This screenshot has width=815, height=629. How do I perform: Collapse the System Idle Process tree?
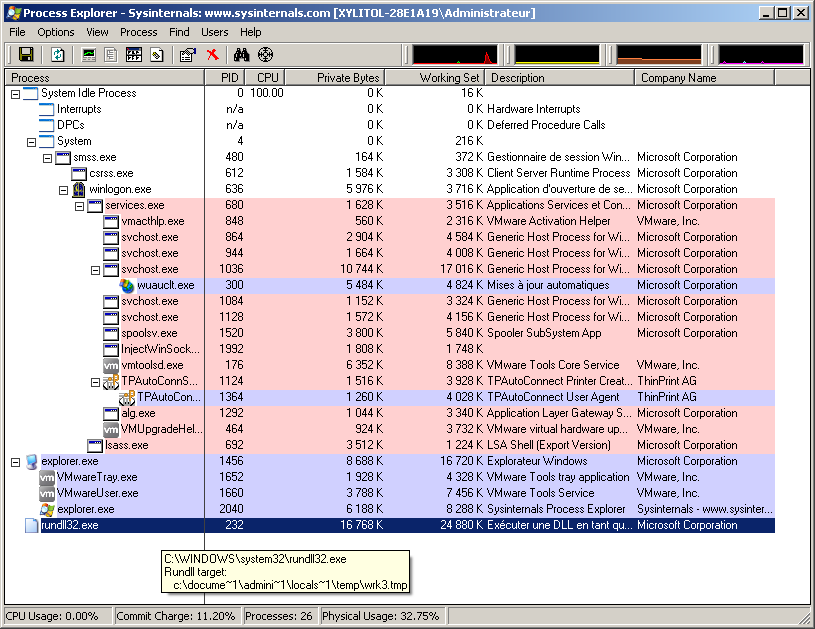coord(16,94)
